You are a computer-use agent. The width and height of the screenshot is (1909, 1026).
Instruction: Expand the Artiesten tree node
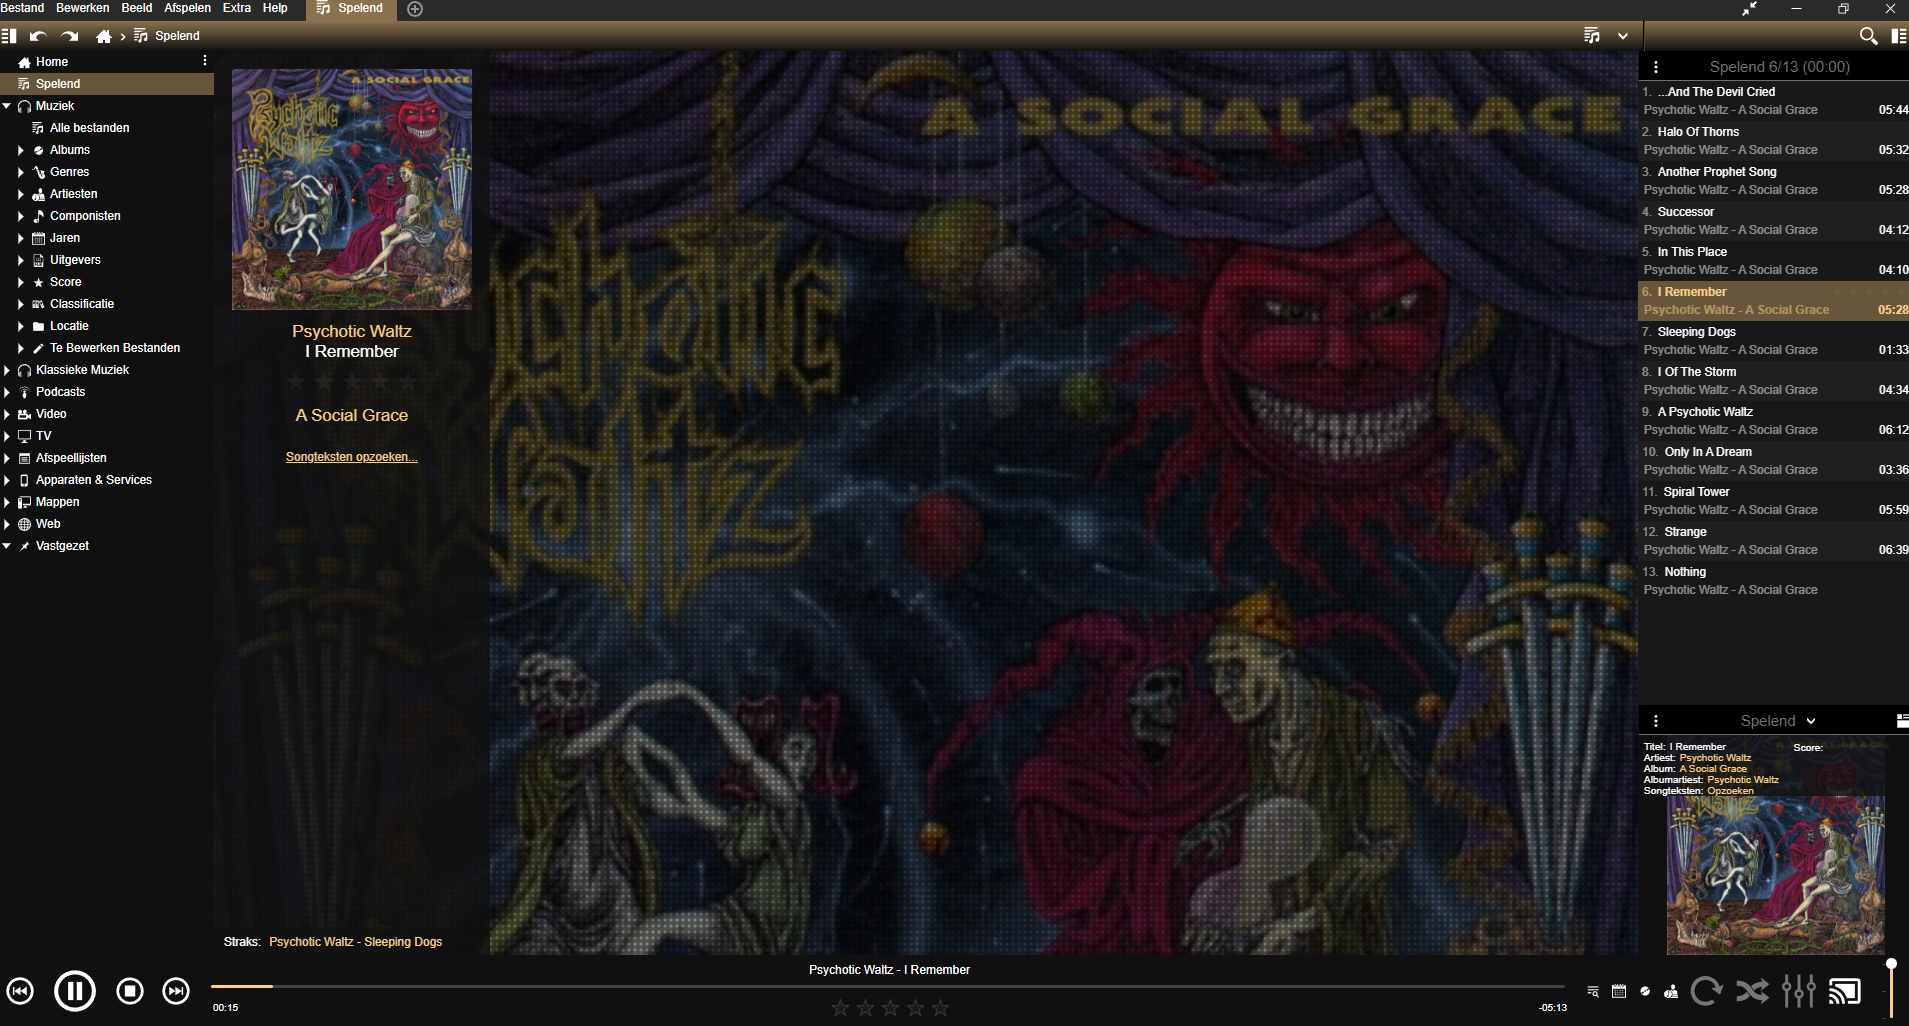pyautogui.click(x=20, y=194)
